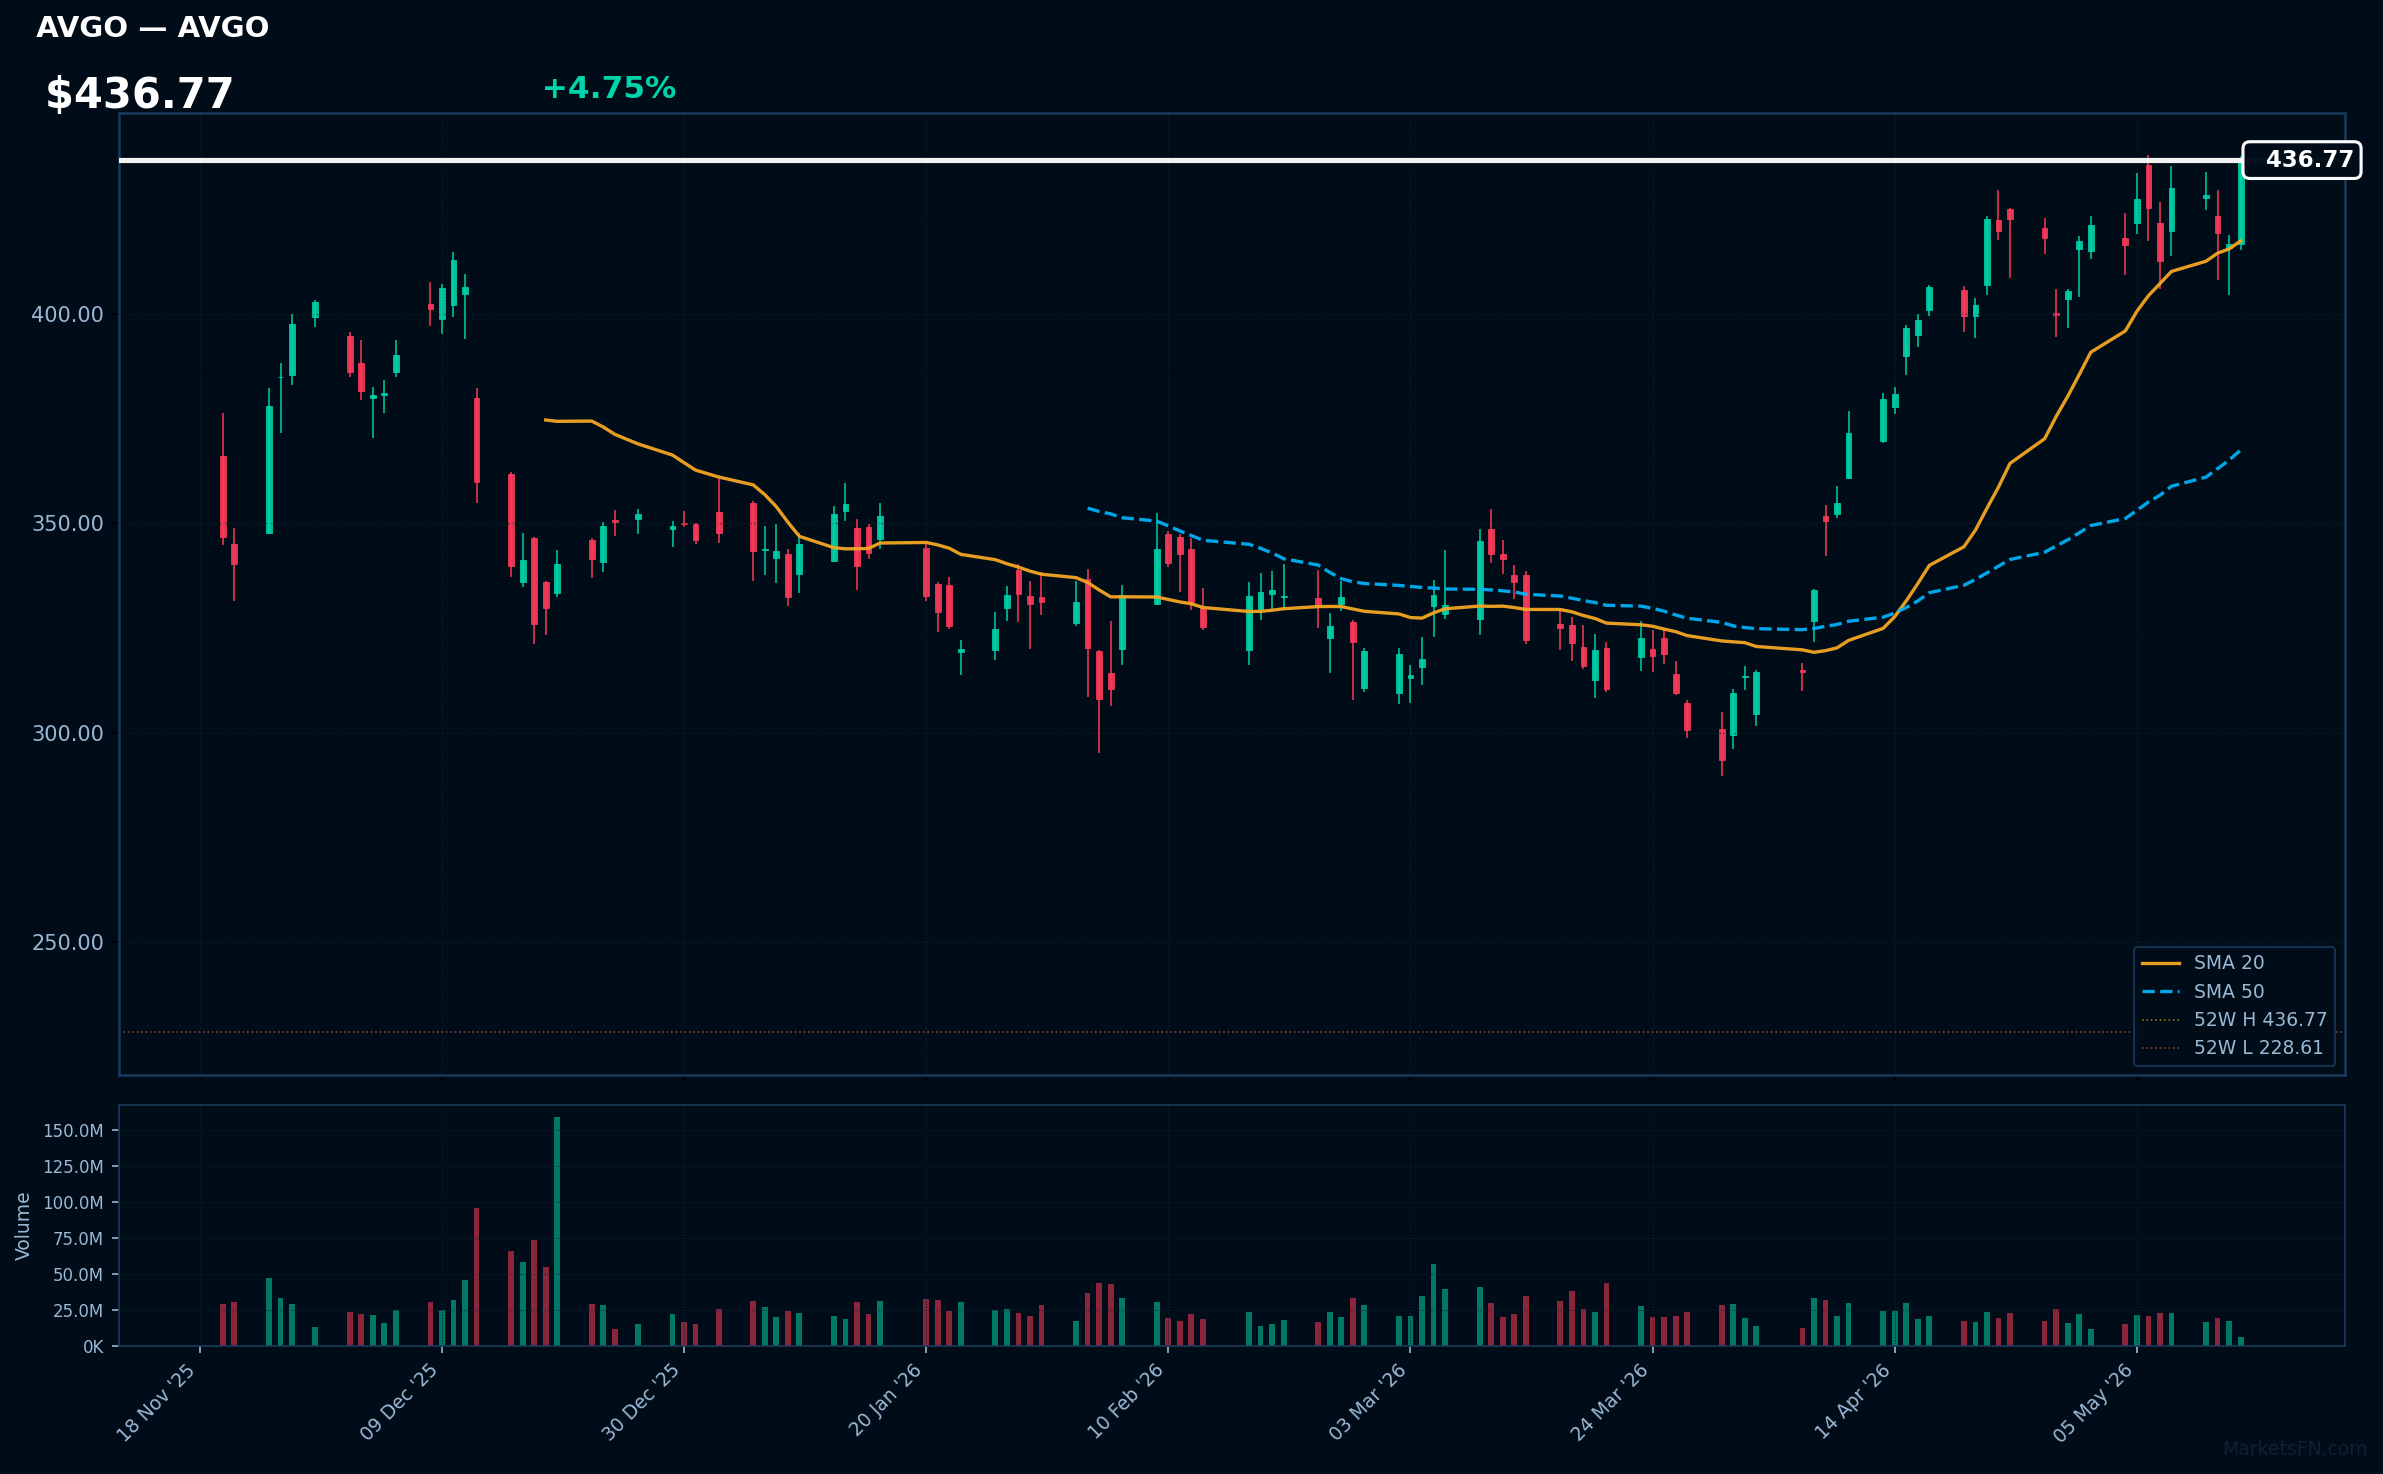The width and height of the screenshot is (2383, 1474).
Task: Click the 50.0M volume axis label
Action: [78, 1275]
